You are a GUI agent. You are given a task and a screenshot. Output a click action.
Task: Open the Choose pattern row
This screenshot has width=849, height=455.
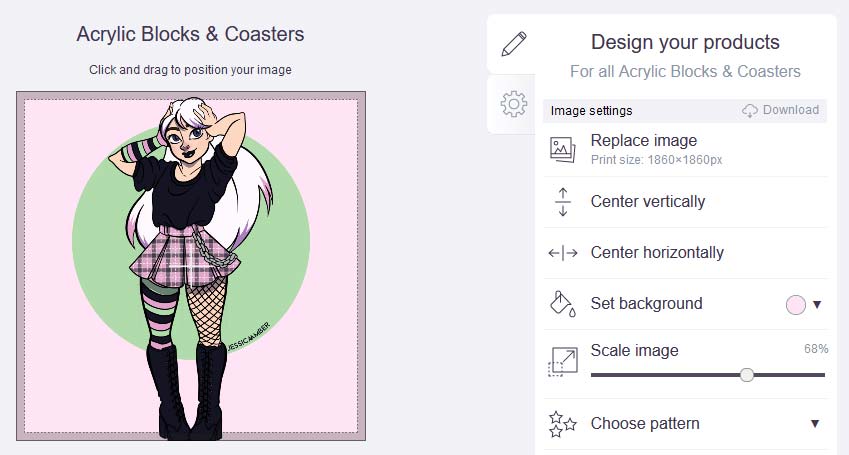(685, 424)
